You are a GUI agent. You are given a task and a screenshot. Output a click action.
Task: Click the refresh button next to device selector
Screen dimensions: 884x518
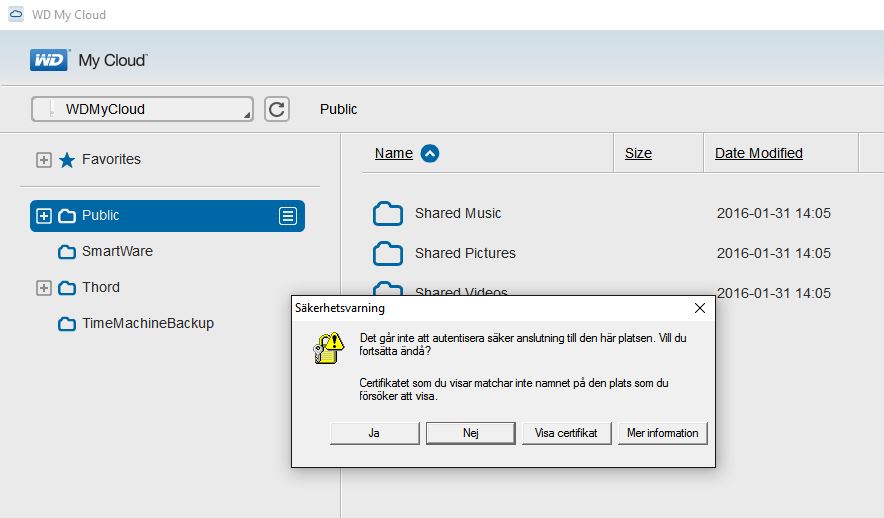pos(277,109)
